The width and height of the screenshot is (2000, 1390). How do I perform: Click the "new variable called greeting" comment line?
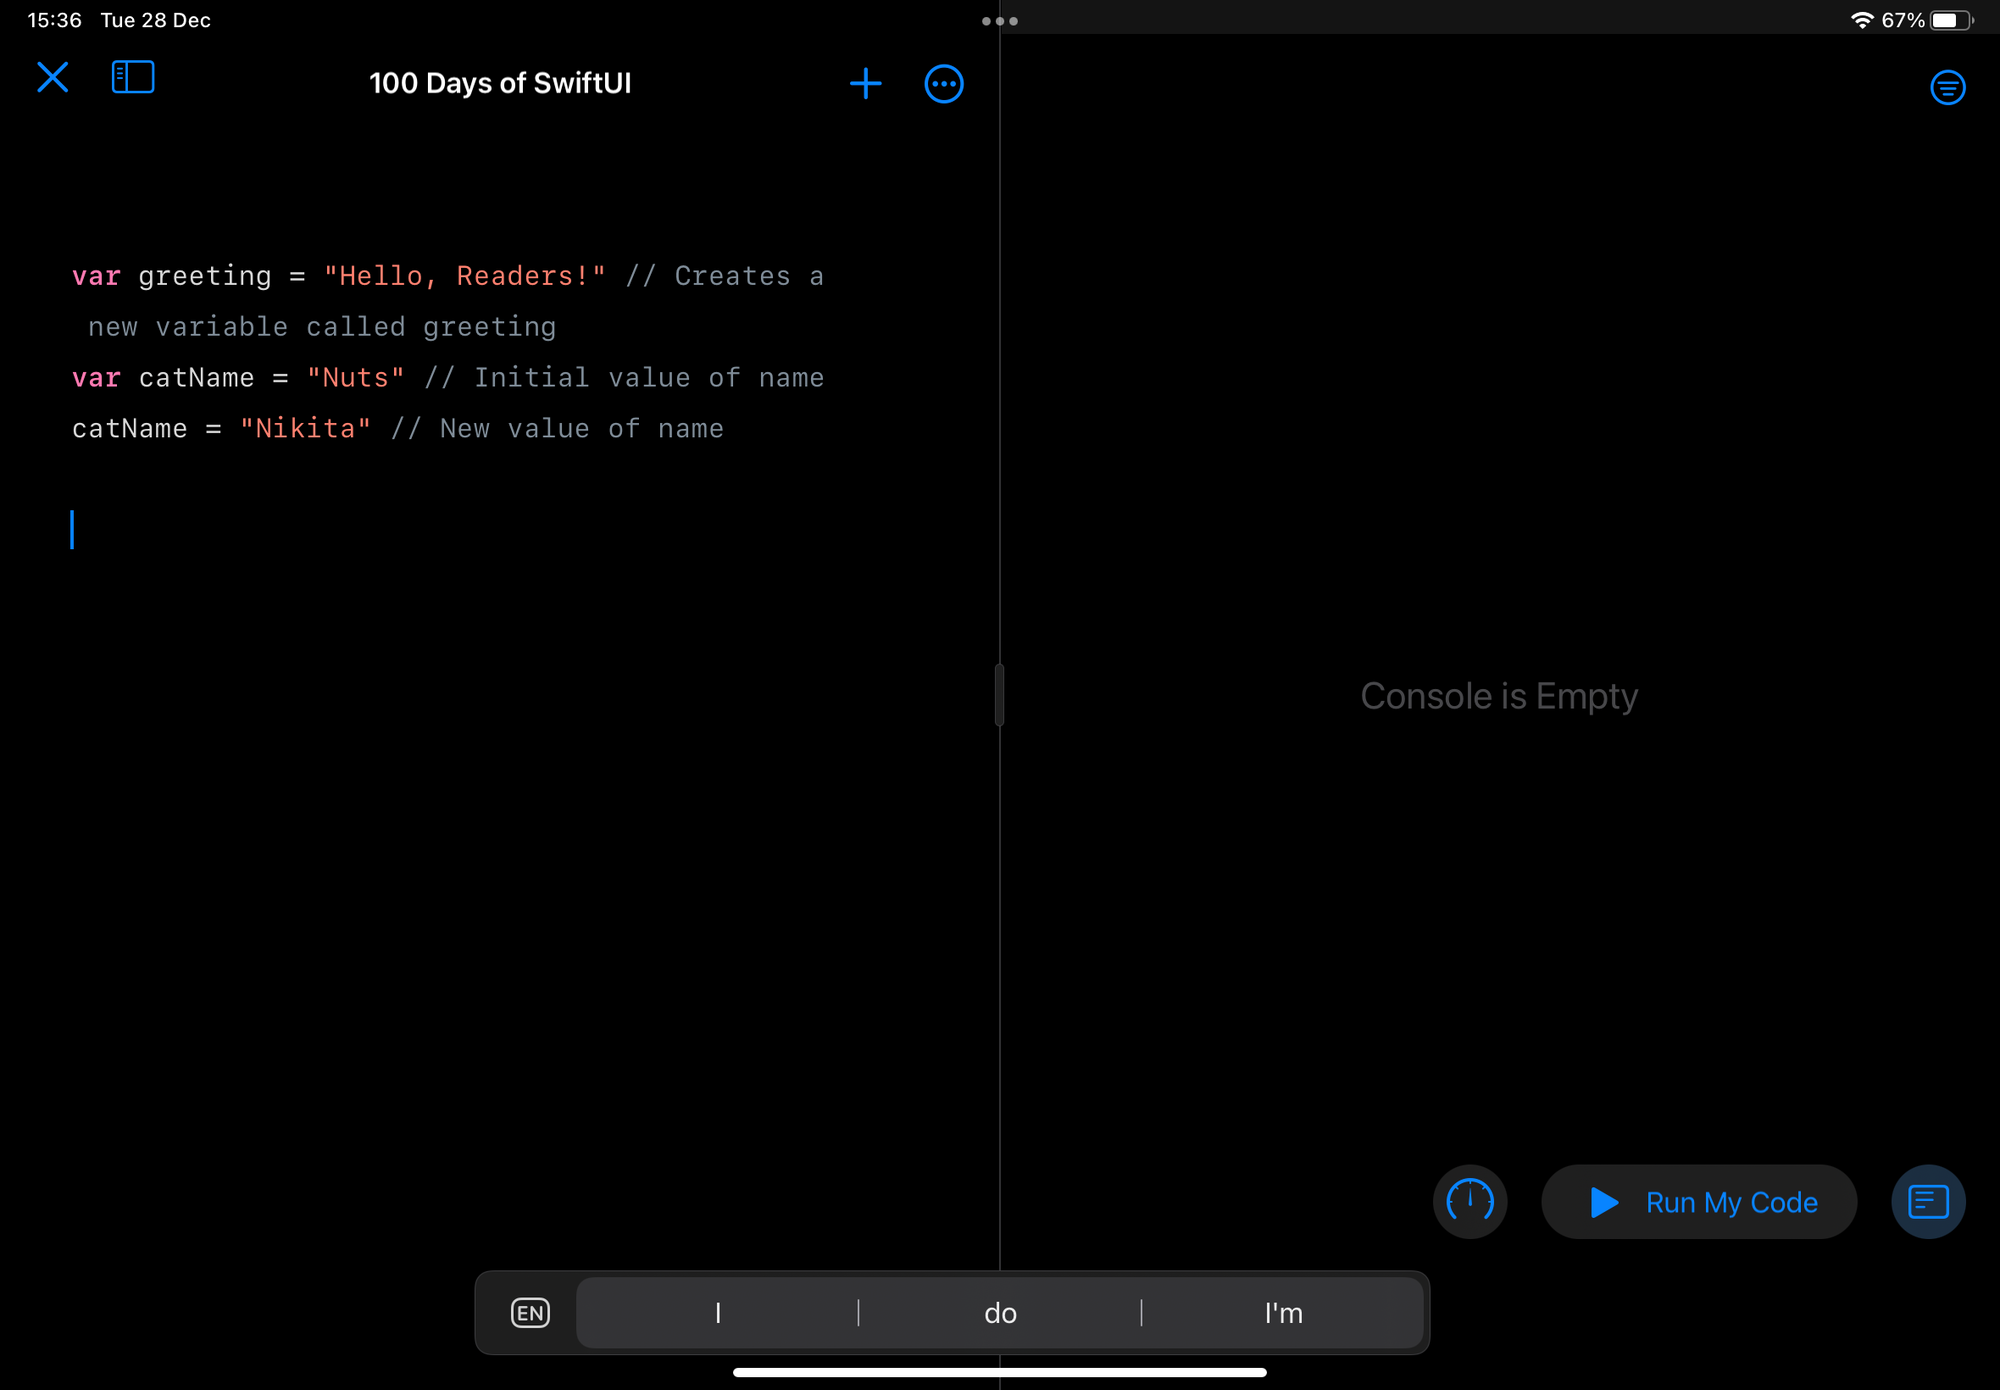point(322,327)
